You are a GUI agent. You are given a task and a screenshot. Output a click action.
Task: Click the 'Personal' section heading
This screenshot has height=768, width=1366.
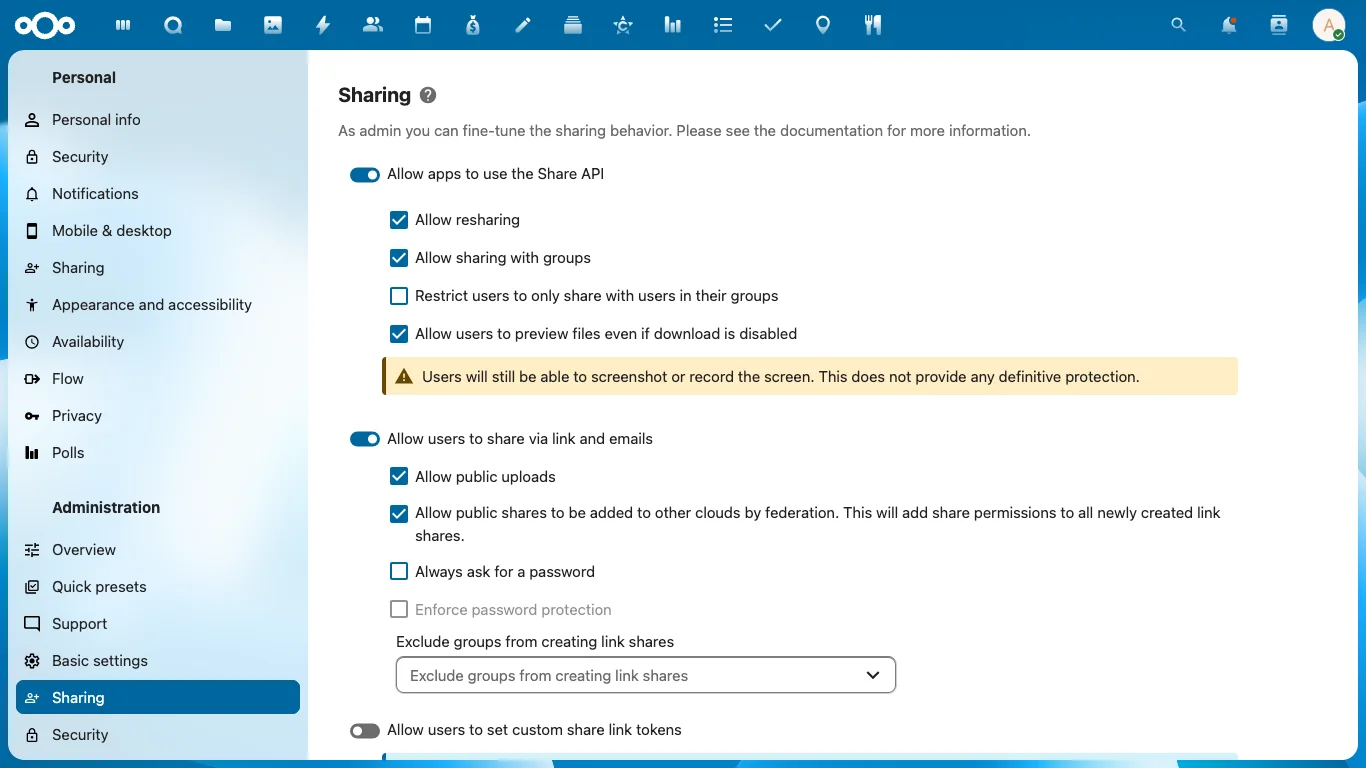84,78
